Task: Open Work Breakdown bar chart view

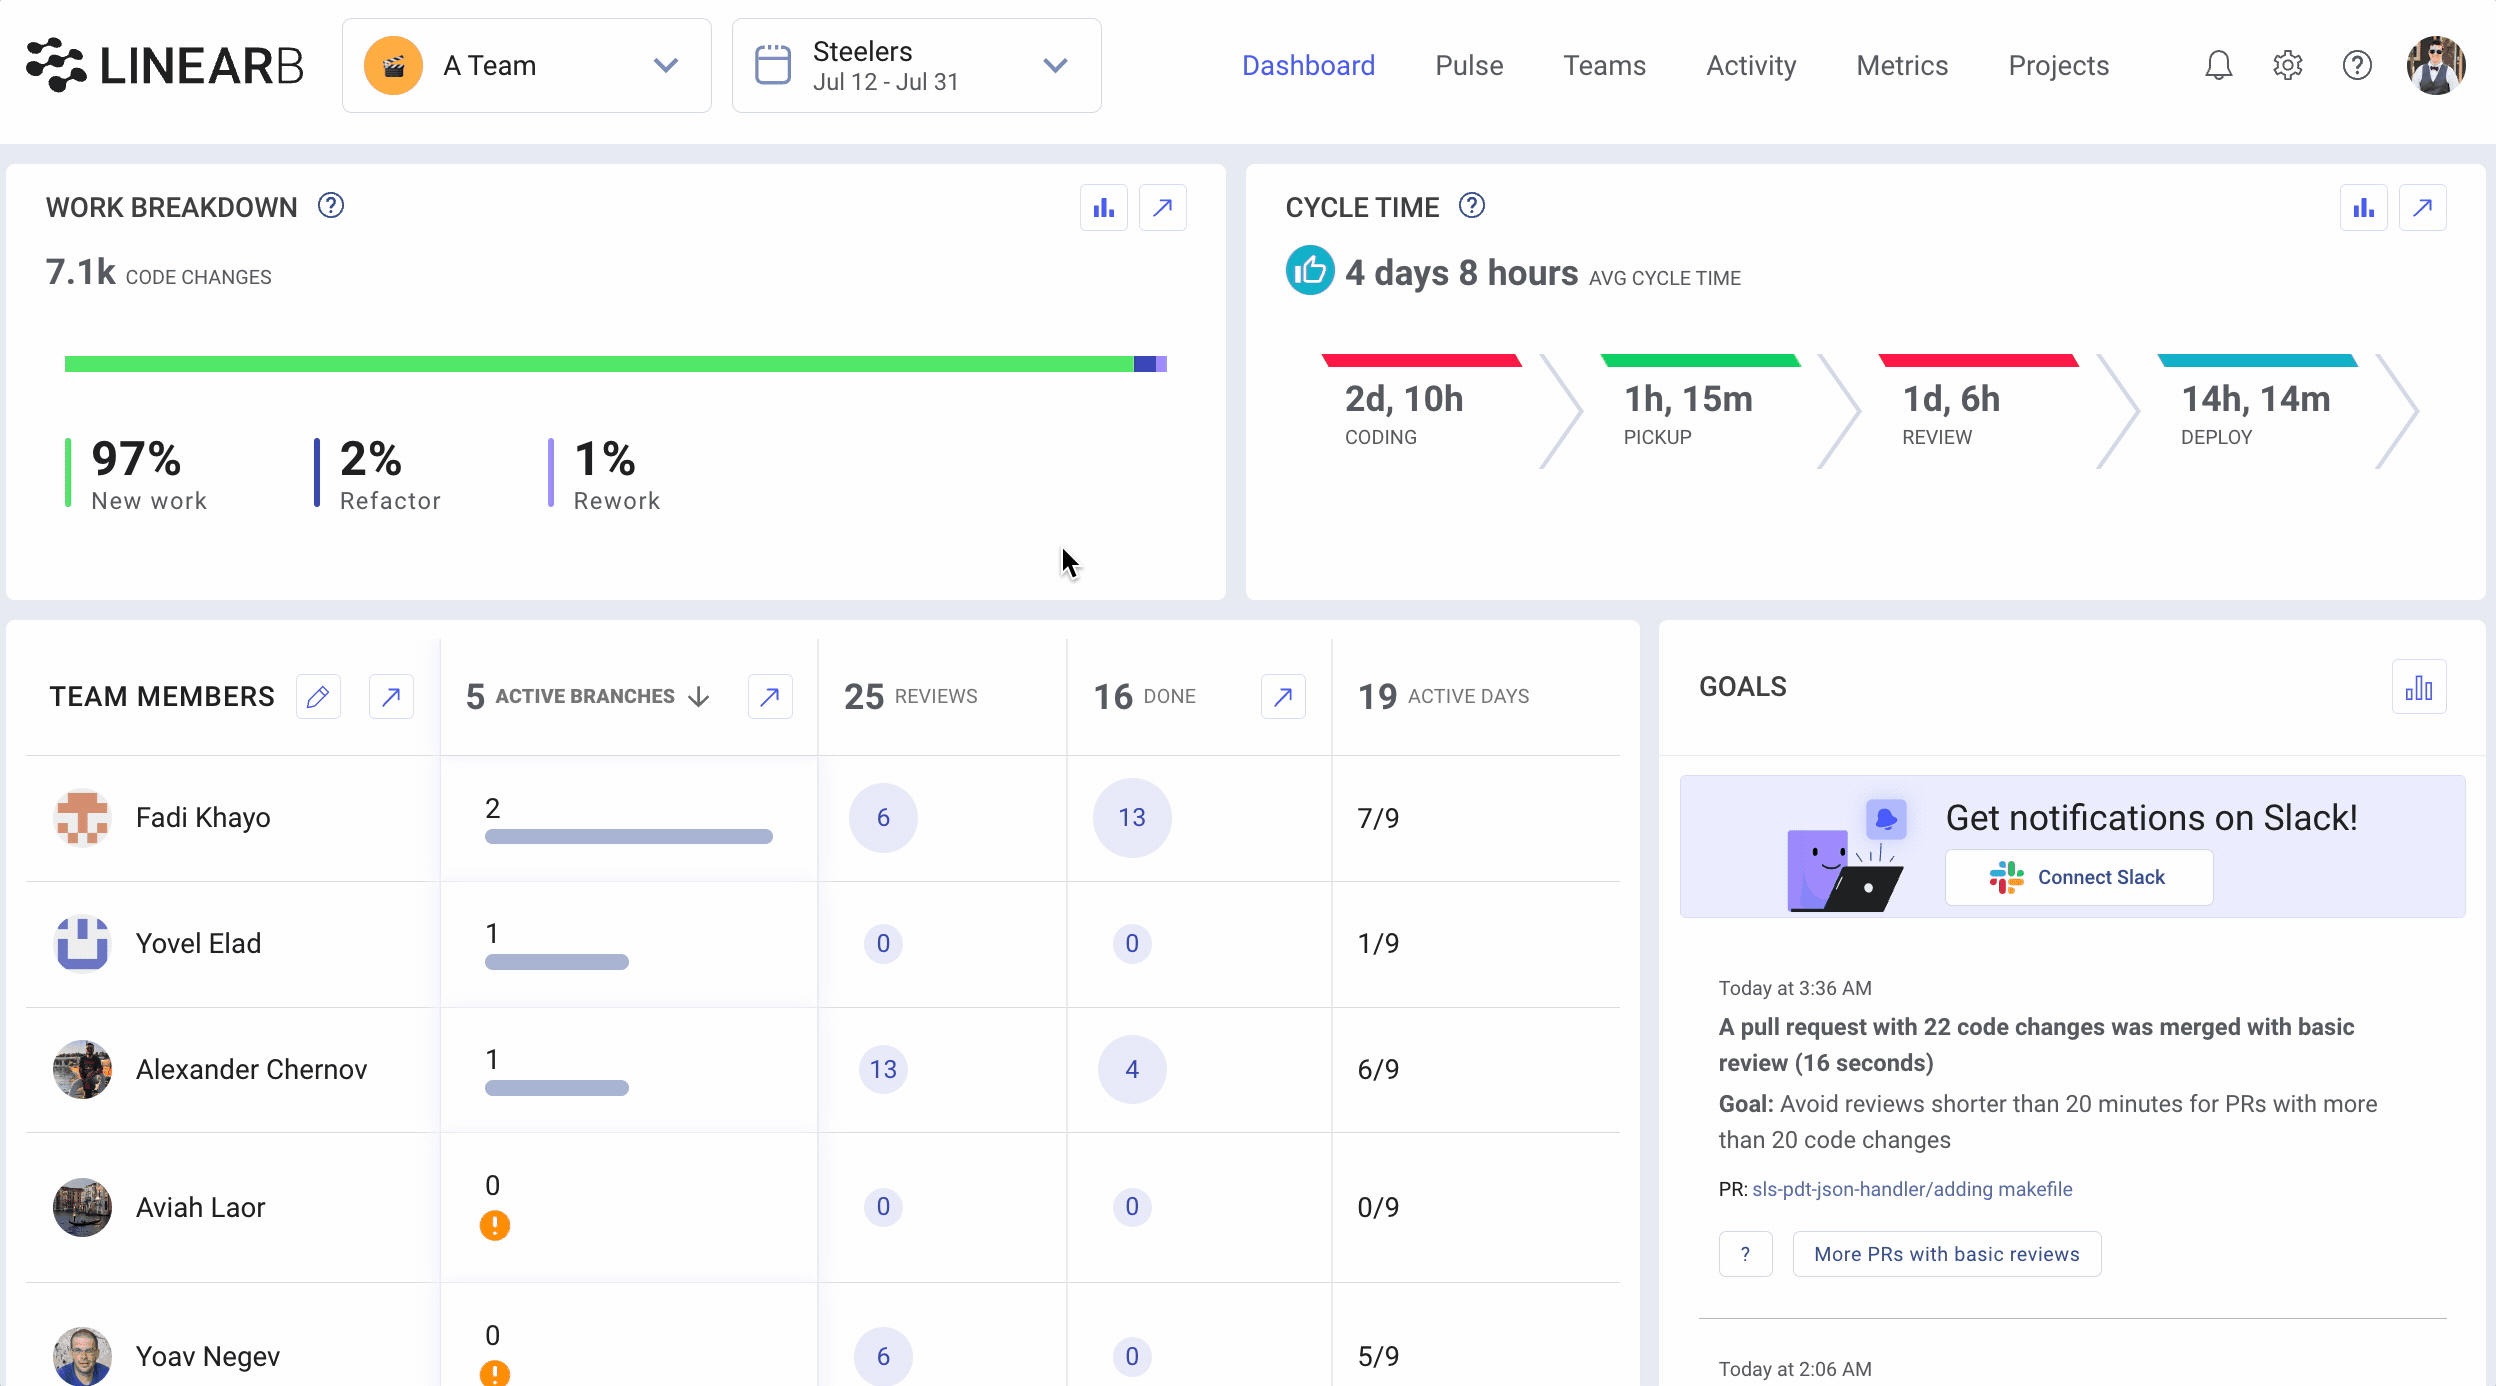Action: [1104, 208]
